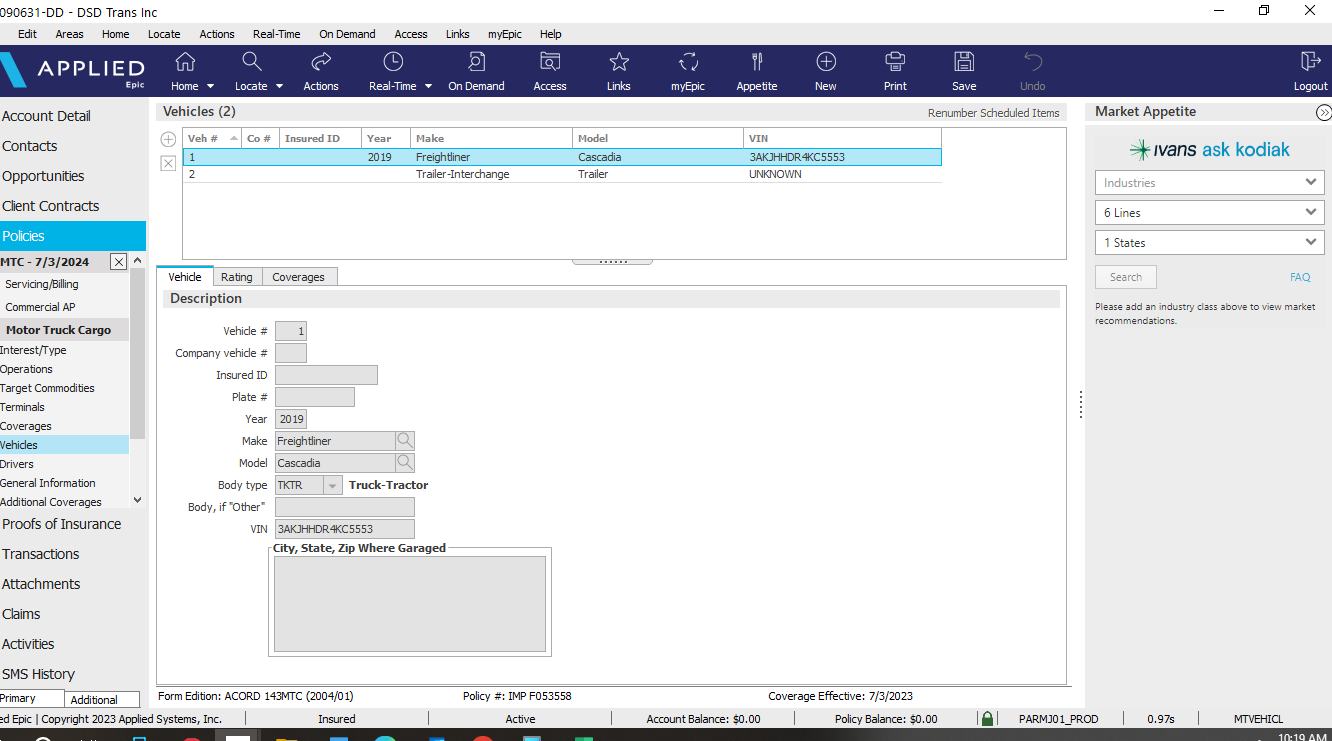This screenshot has width=1332, height=741.
Task: Click the Logout icon
Action: (1310, 62)
